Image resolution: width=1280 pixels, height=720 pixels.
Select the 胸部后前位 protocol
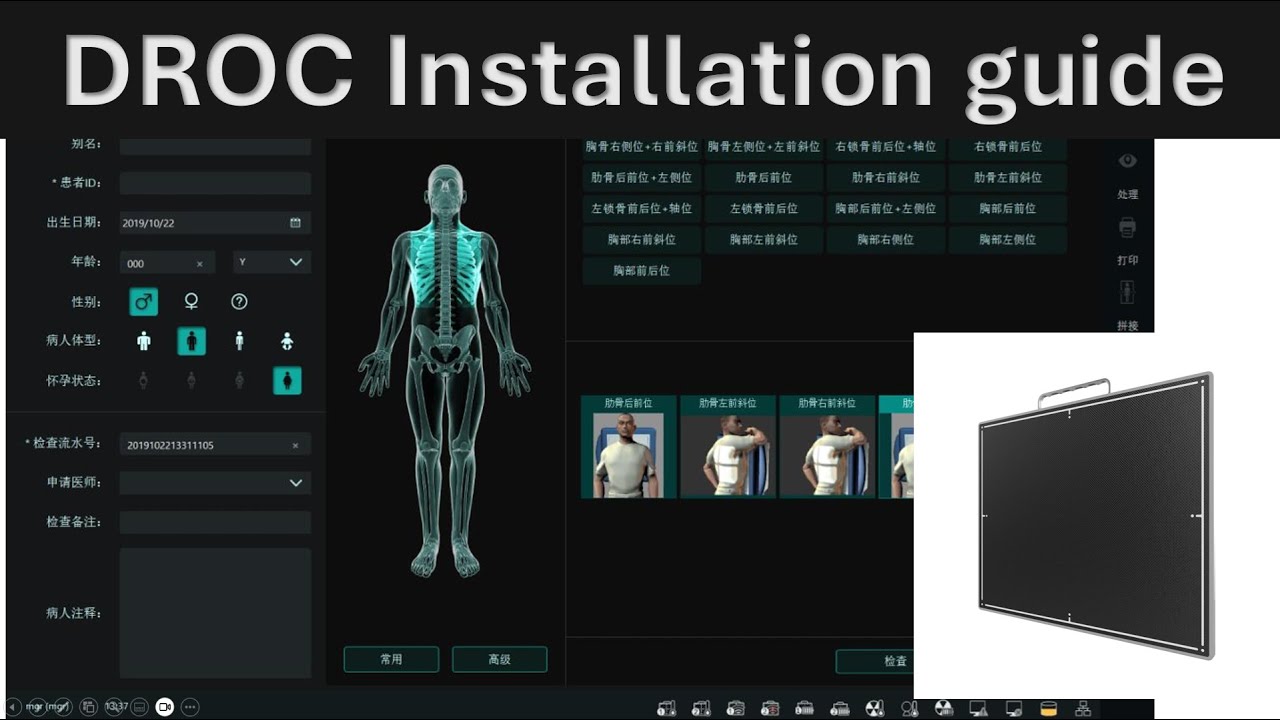pyautogui.click(x=1008, y=208)
